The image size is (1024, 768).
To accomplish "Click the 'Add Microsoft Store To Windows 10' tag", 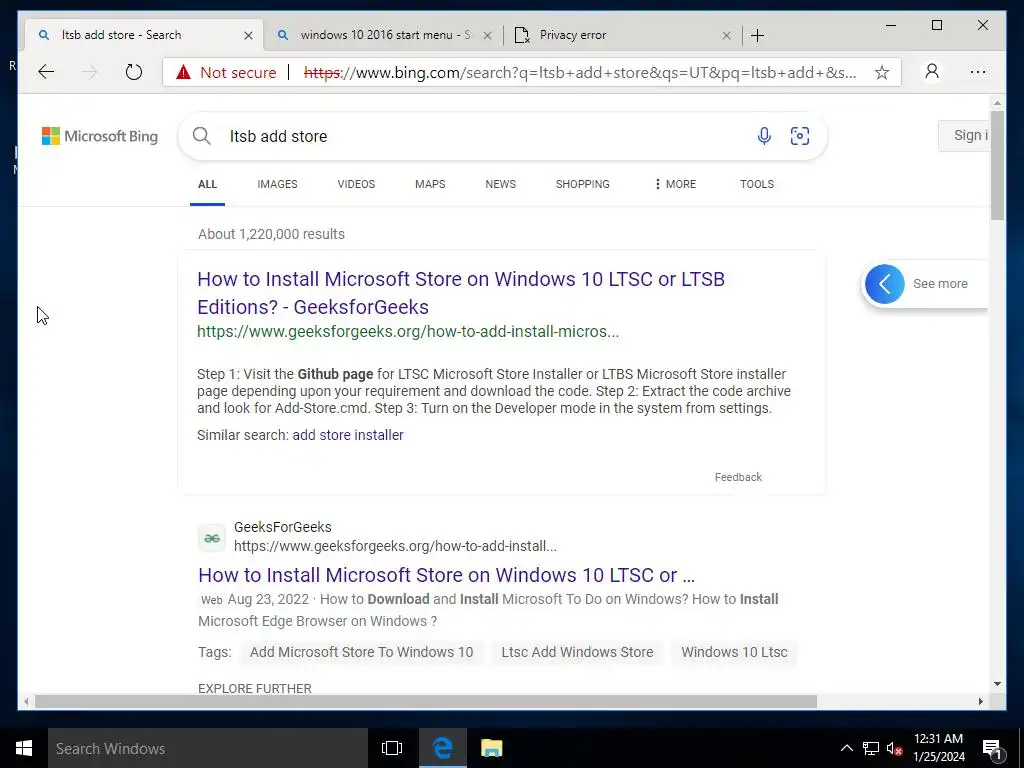I will [361, 652].
